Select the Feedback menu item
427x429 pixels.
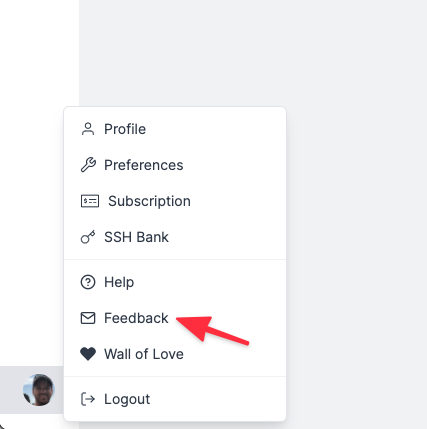click(x=175, y=318)
